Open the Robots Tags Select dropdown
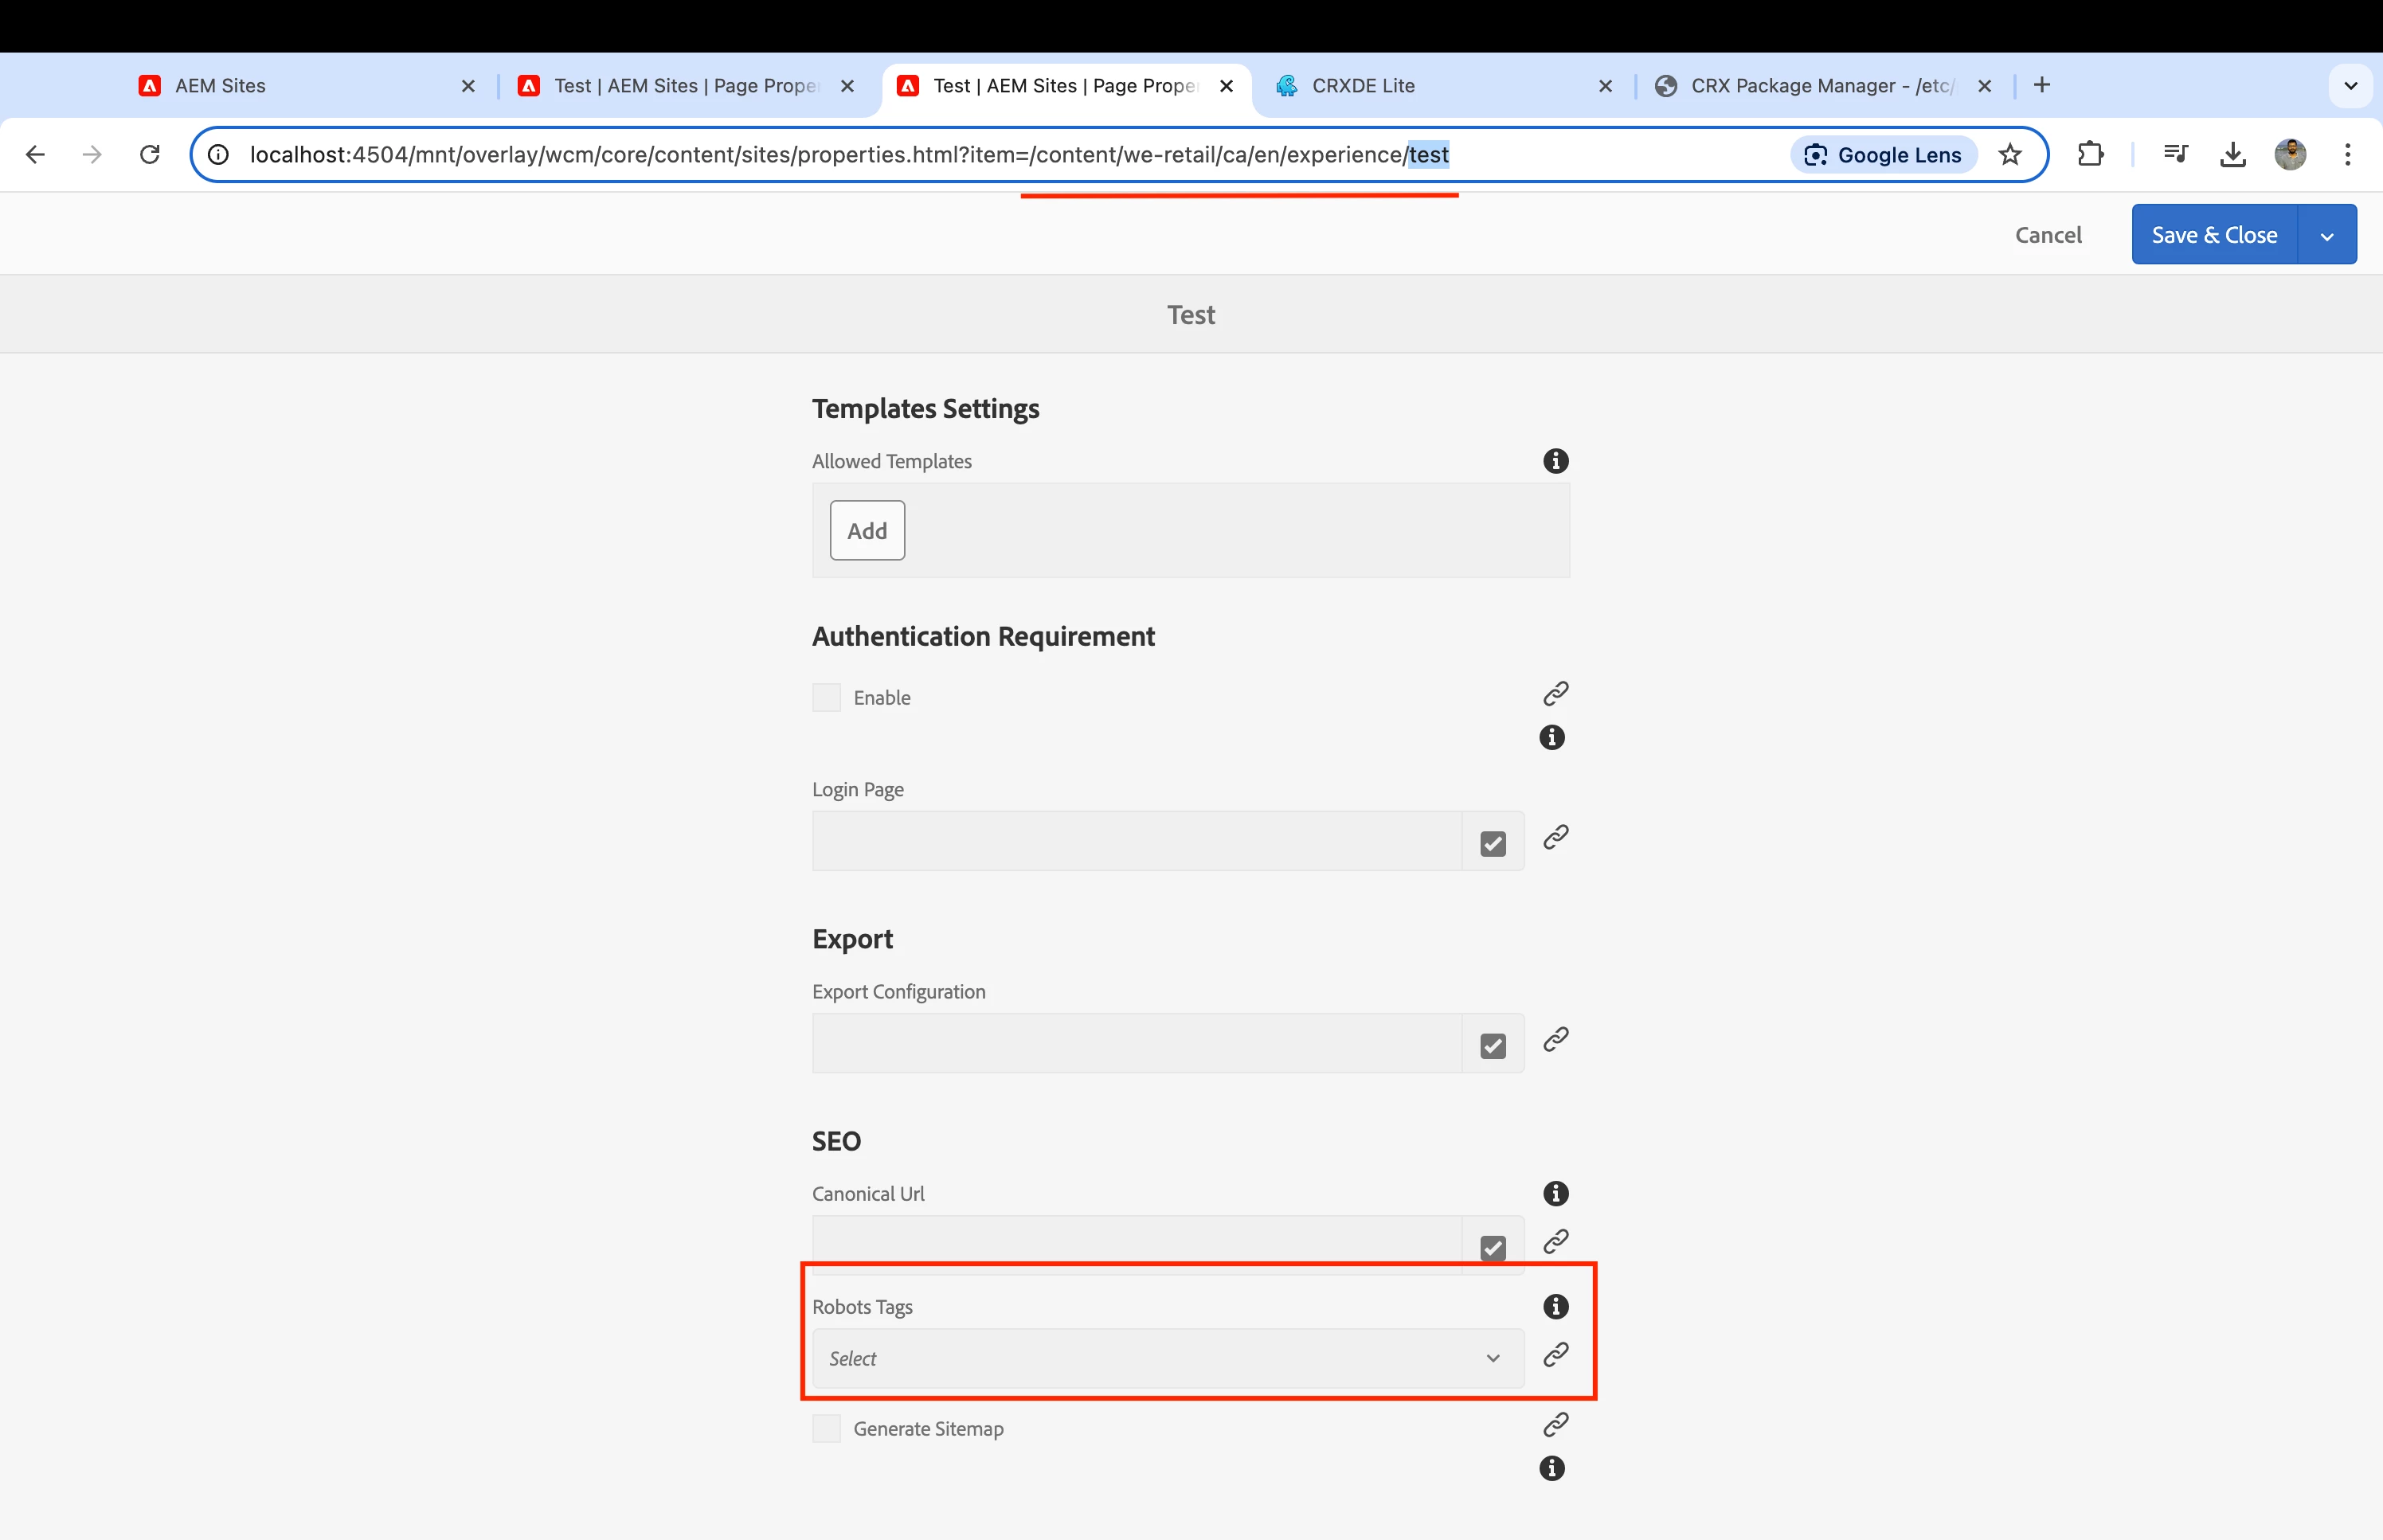The height and width of the screenshot is (1540, 2383). tap(1167, 1358)
